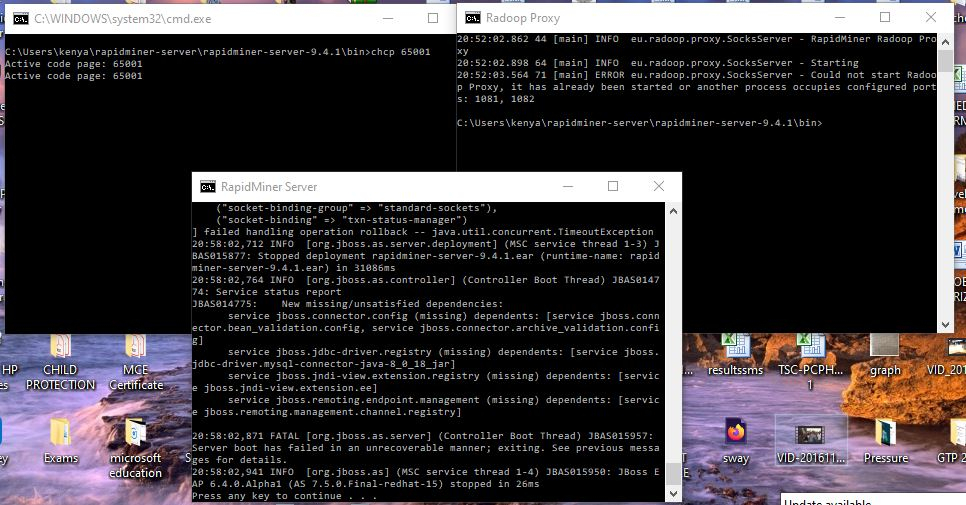Minimize the Radoop Proxy window
This screenshot has width=966, height=505.
[840, 18]
